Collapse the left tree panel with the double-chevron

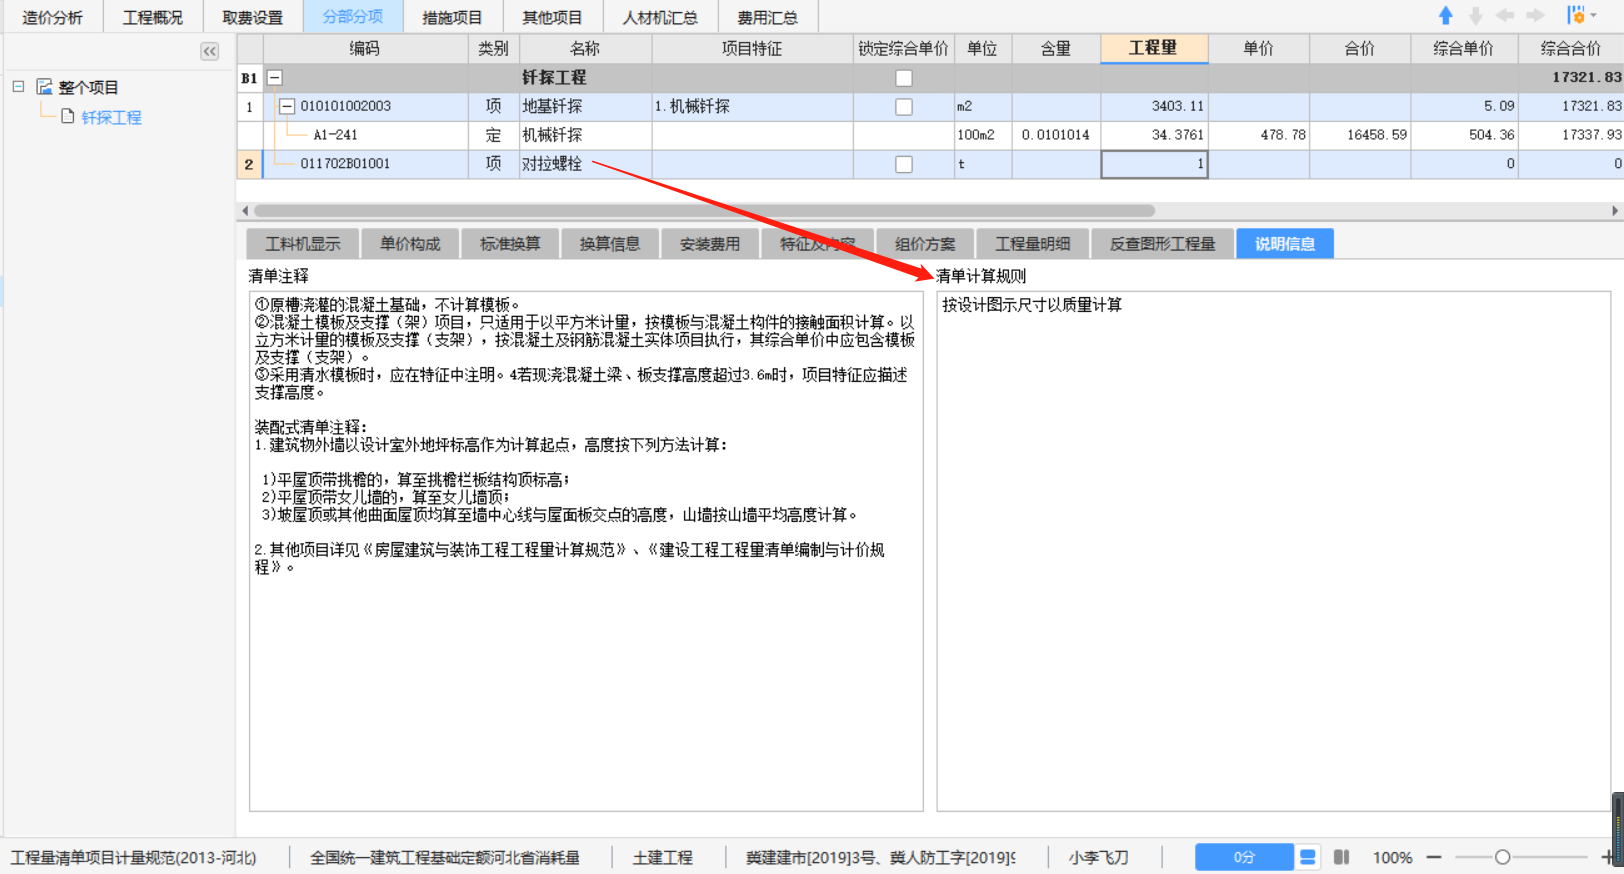[x=209, y=51]
